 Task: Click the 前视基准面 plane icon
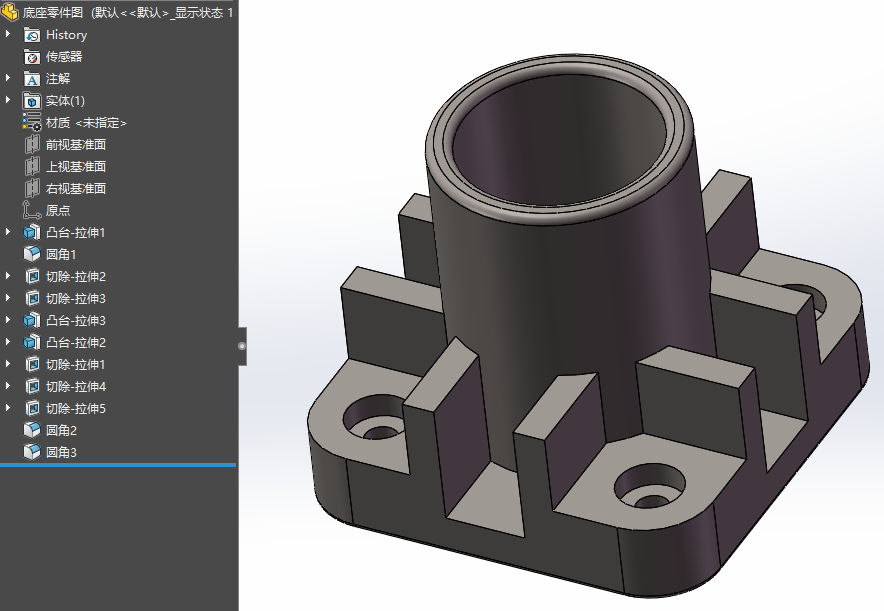tap(32, 145)
